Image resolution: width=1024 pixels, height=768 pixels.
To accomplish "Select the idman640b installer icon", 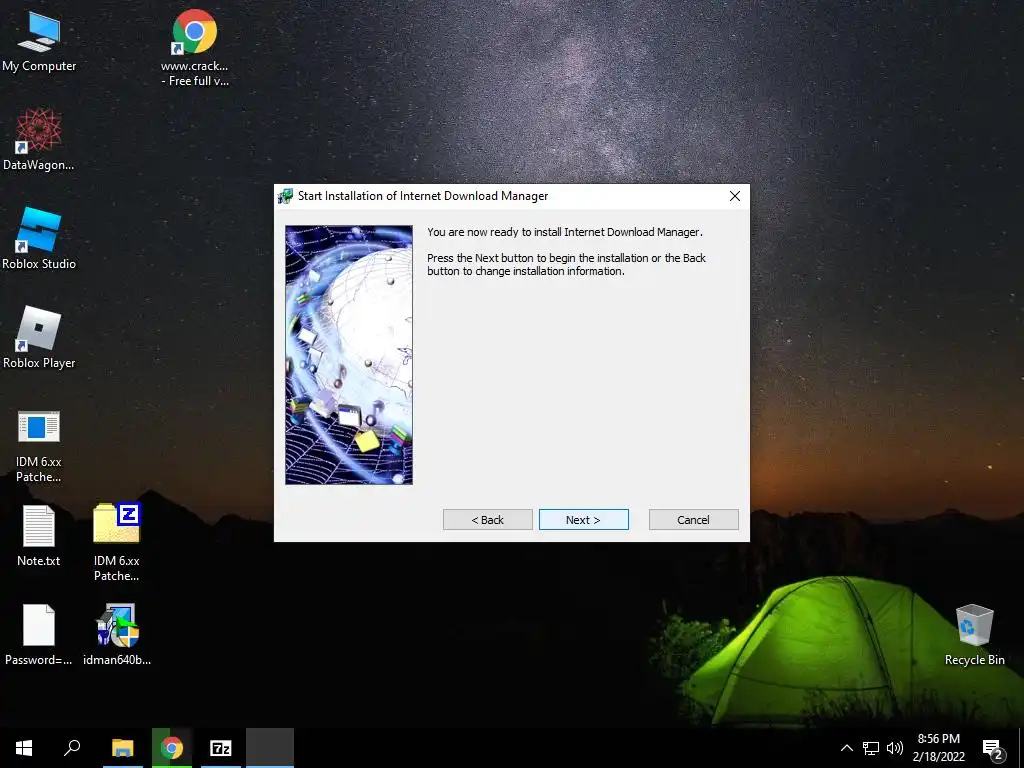I will [x=117, y=634].
